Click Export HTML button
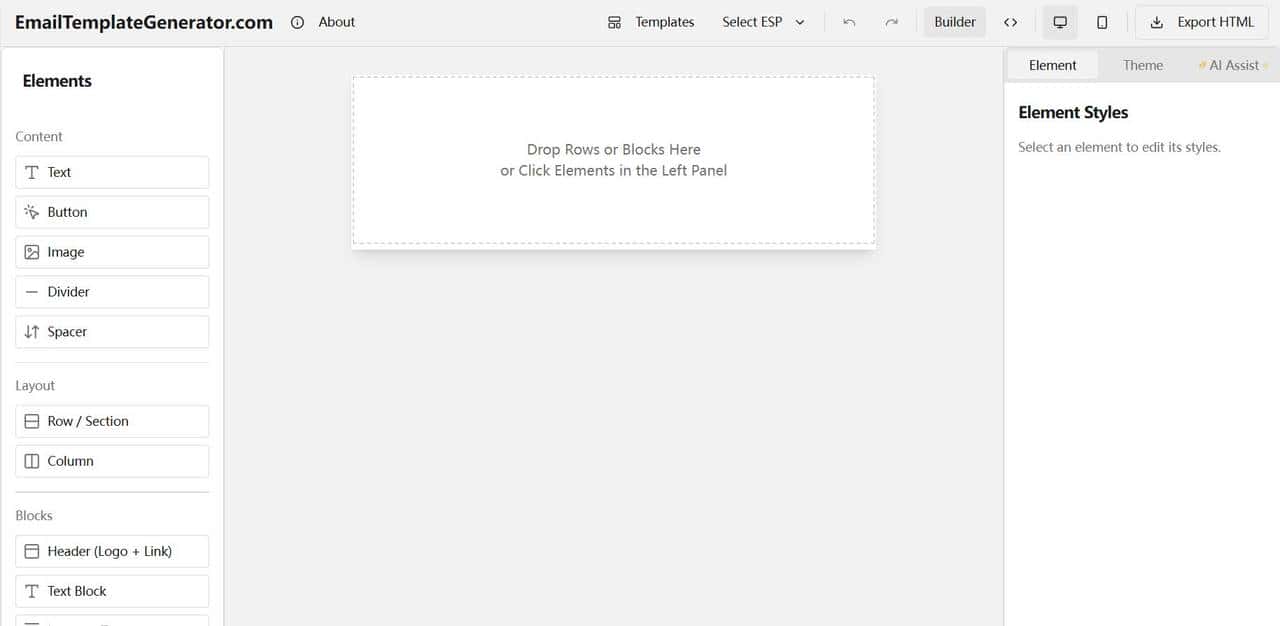 (x=1201, y=22)
